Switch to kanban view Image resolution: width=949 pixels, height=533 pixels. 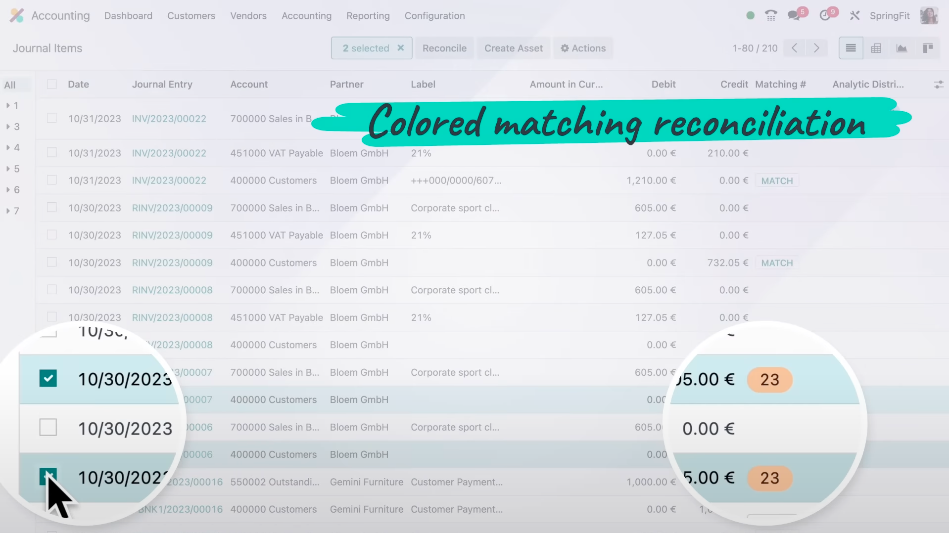[x=927, y=48]
